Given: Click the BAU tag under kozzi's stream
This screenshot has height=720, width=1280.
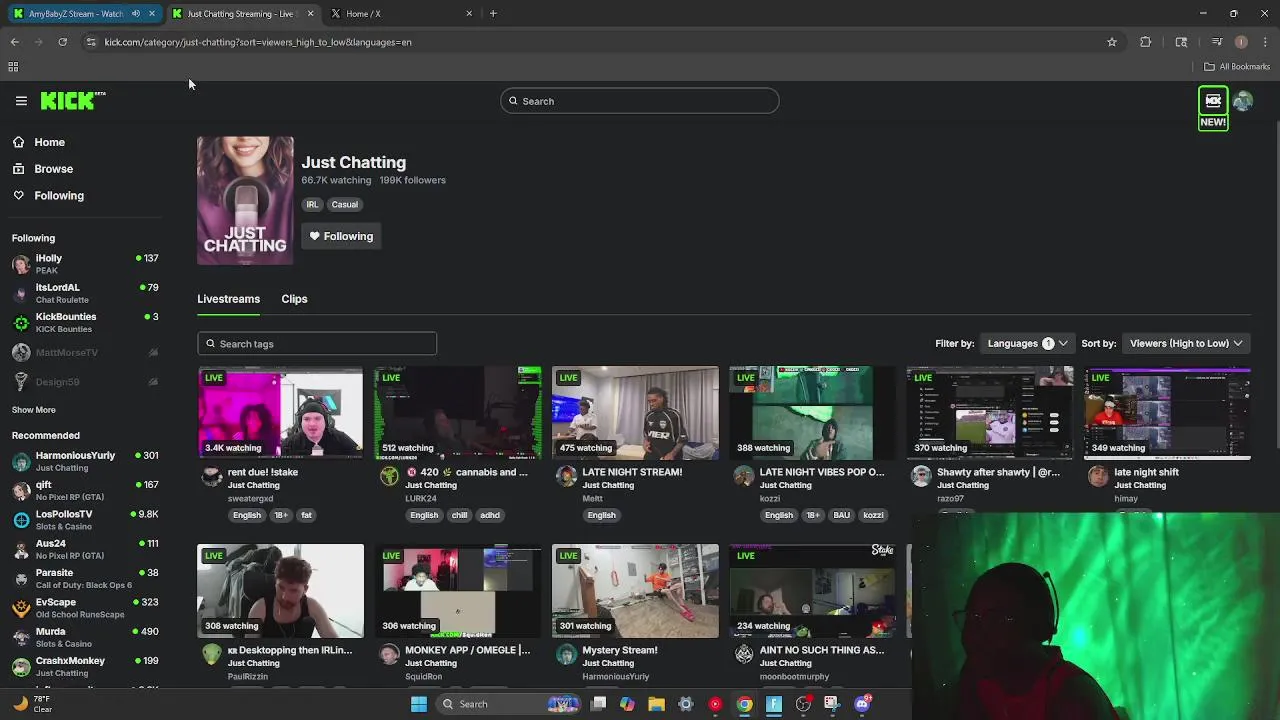Looking at the screenshot, I should tap(842, 515).
